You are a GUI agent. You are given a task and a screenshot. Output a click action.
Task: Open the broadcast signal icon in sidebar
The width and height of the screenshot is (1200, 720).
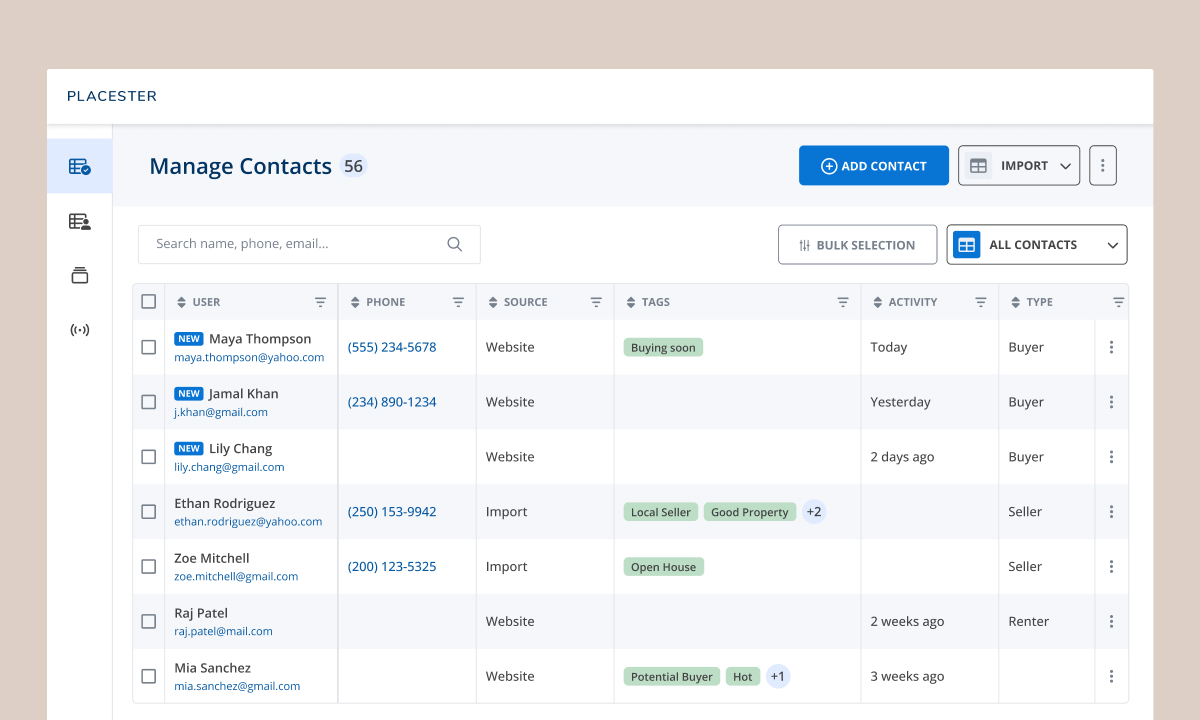tap(80, 330)
